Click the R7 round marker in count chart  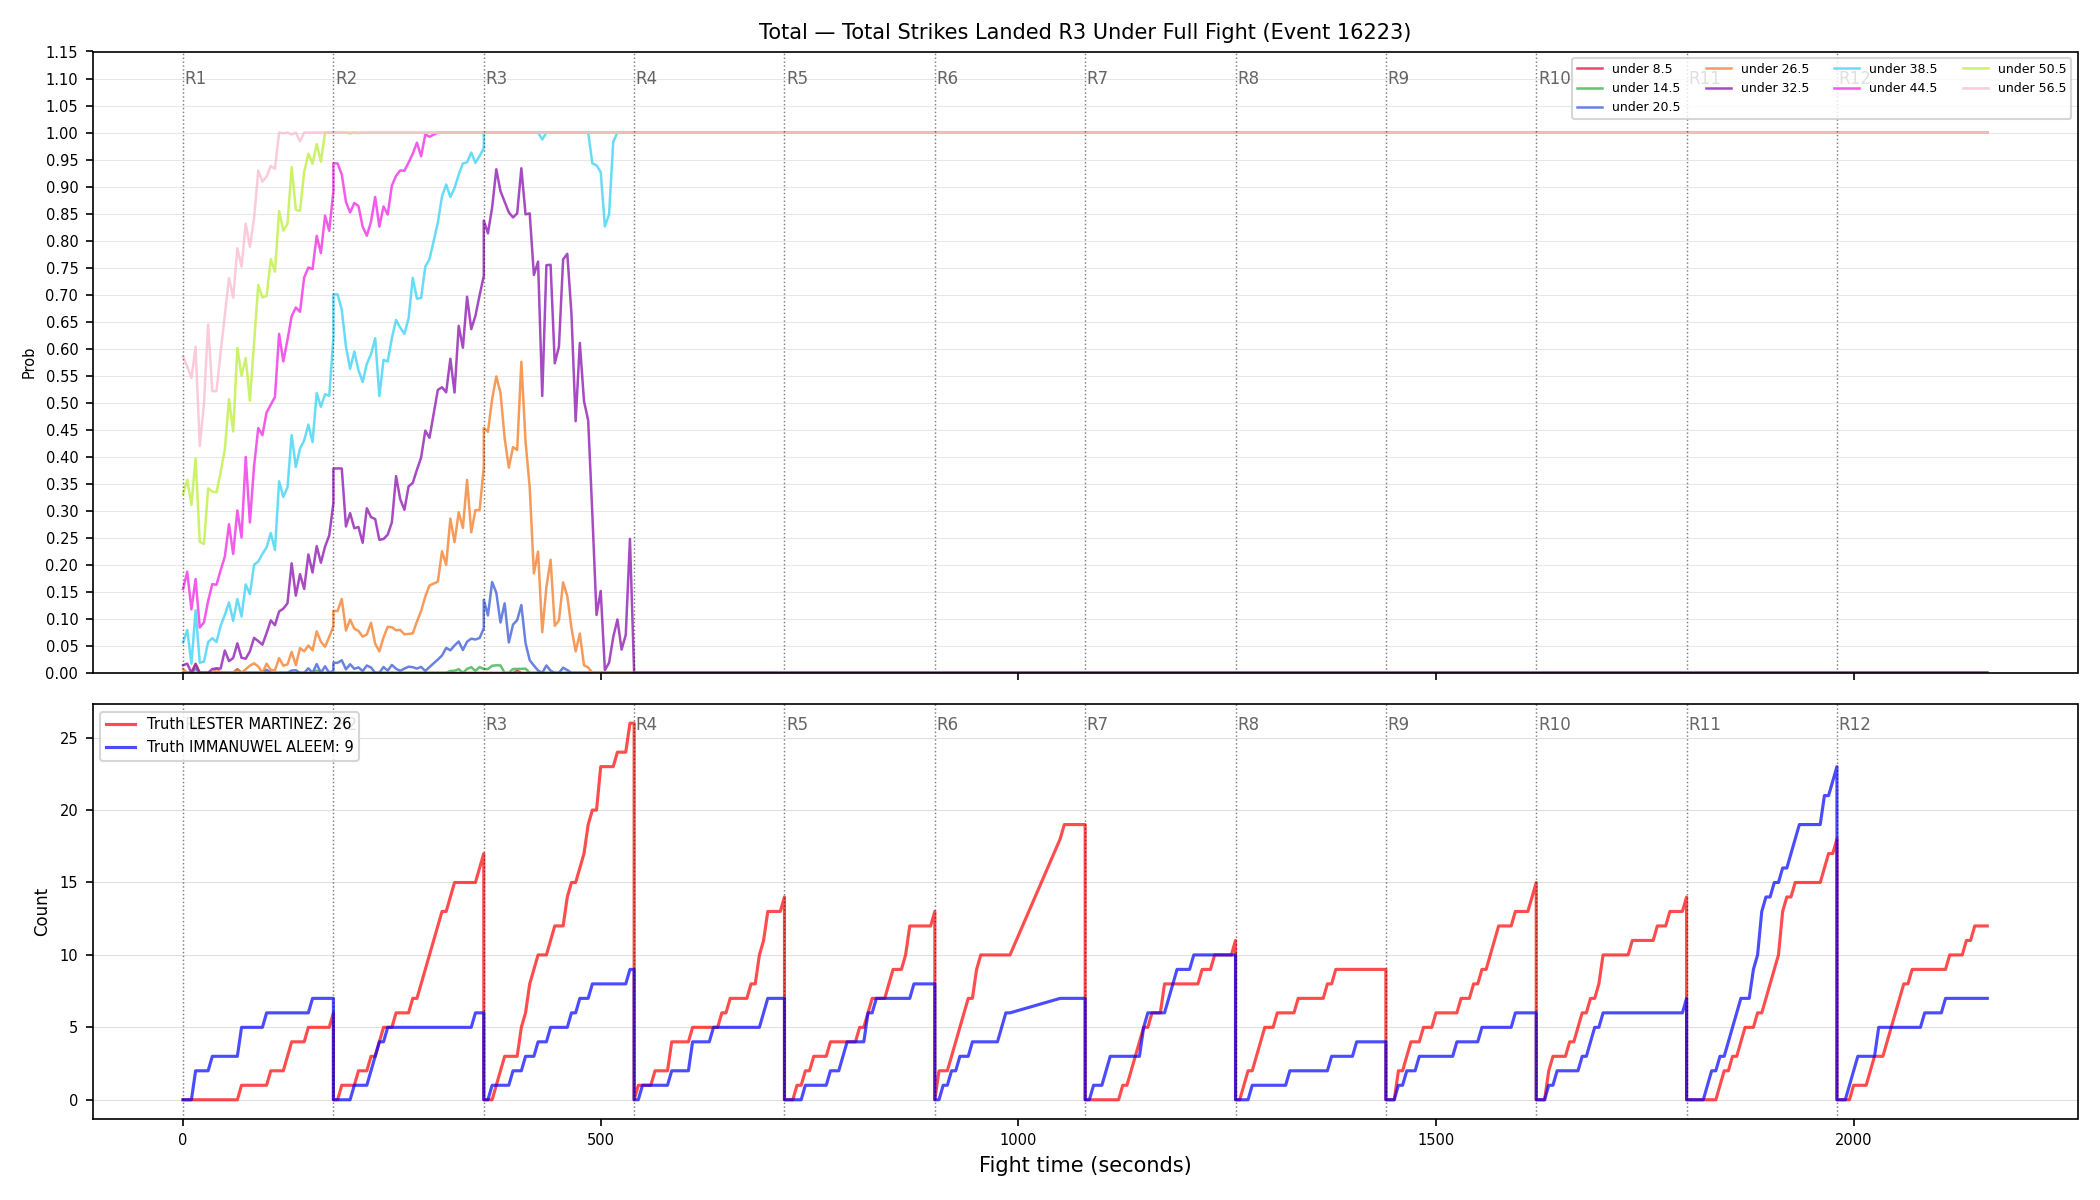point(1098,724)
